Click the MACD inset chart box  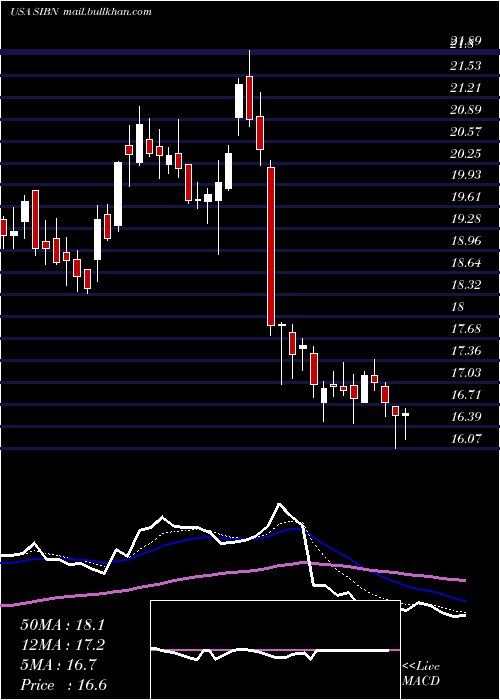pos(275,650)
